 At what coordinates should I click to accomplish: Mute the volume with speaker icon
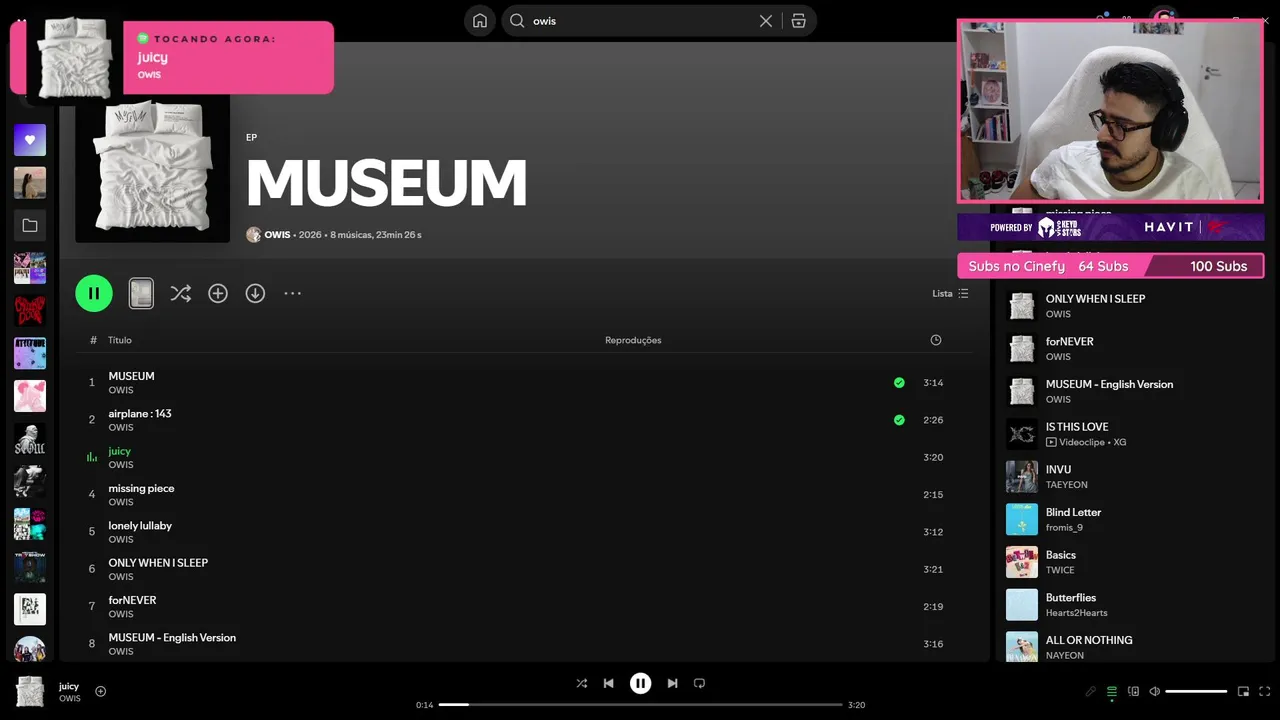coord(1154,691)
